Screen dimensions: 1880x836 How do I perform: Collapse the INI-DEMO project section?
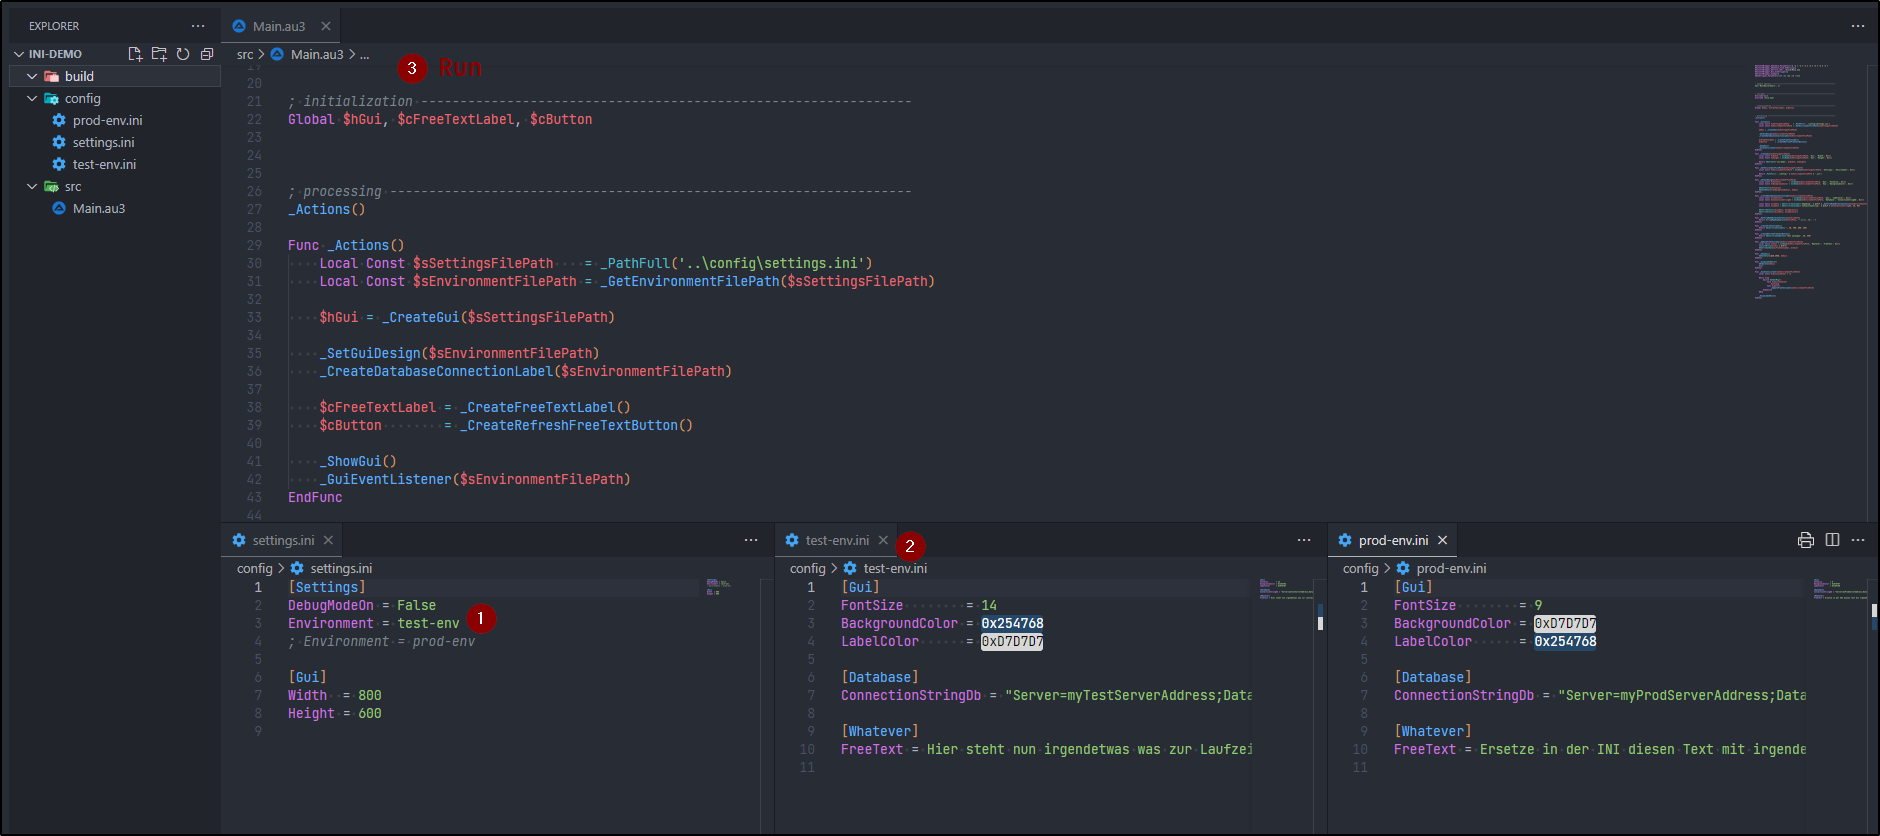point(19,54)
